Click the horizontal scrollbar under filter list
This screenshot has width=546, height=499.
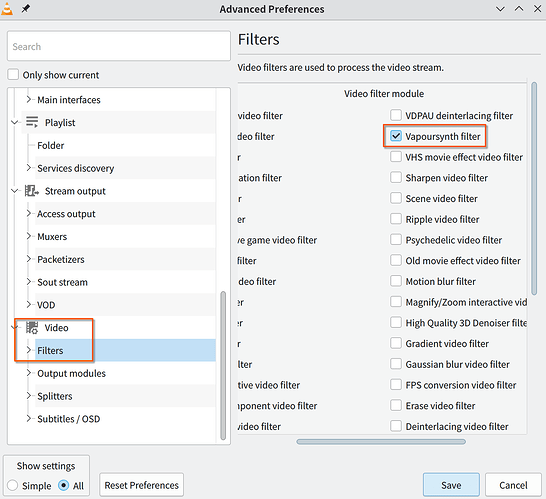tap(381, 442)
